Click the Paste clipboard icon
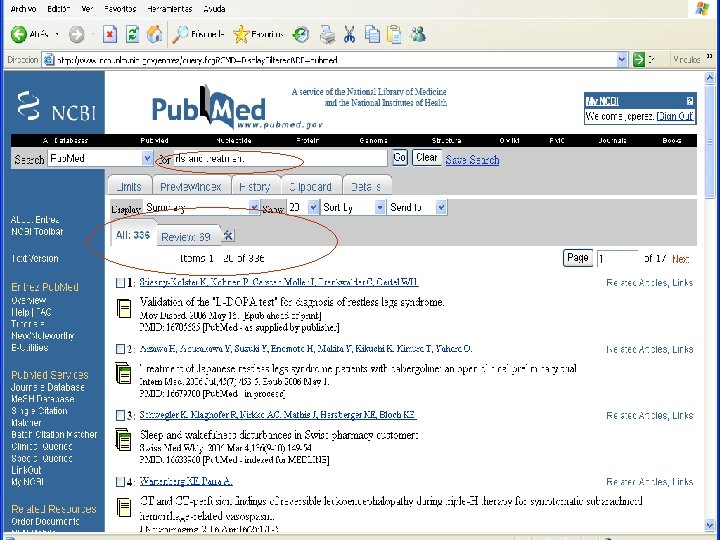The width and height of the screenshot is (720, 540). tap(394, 34)
